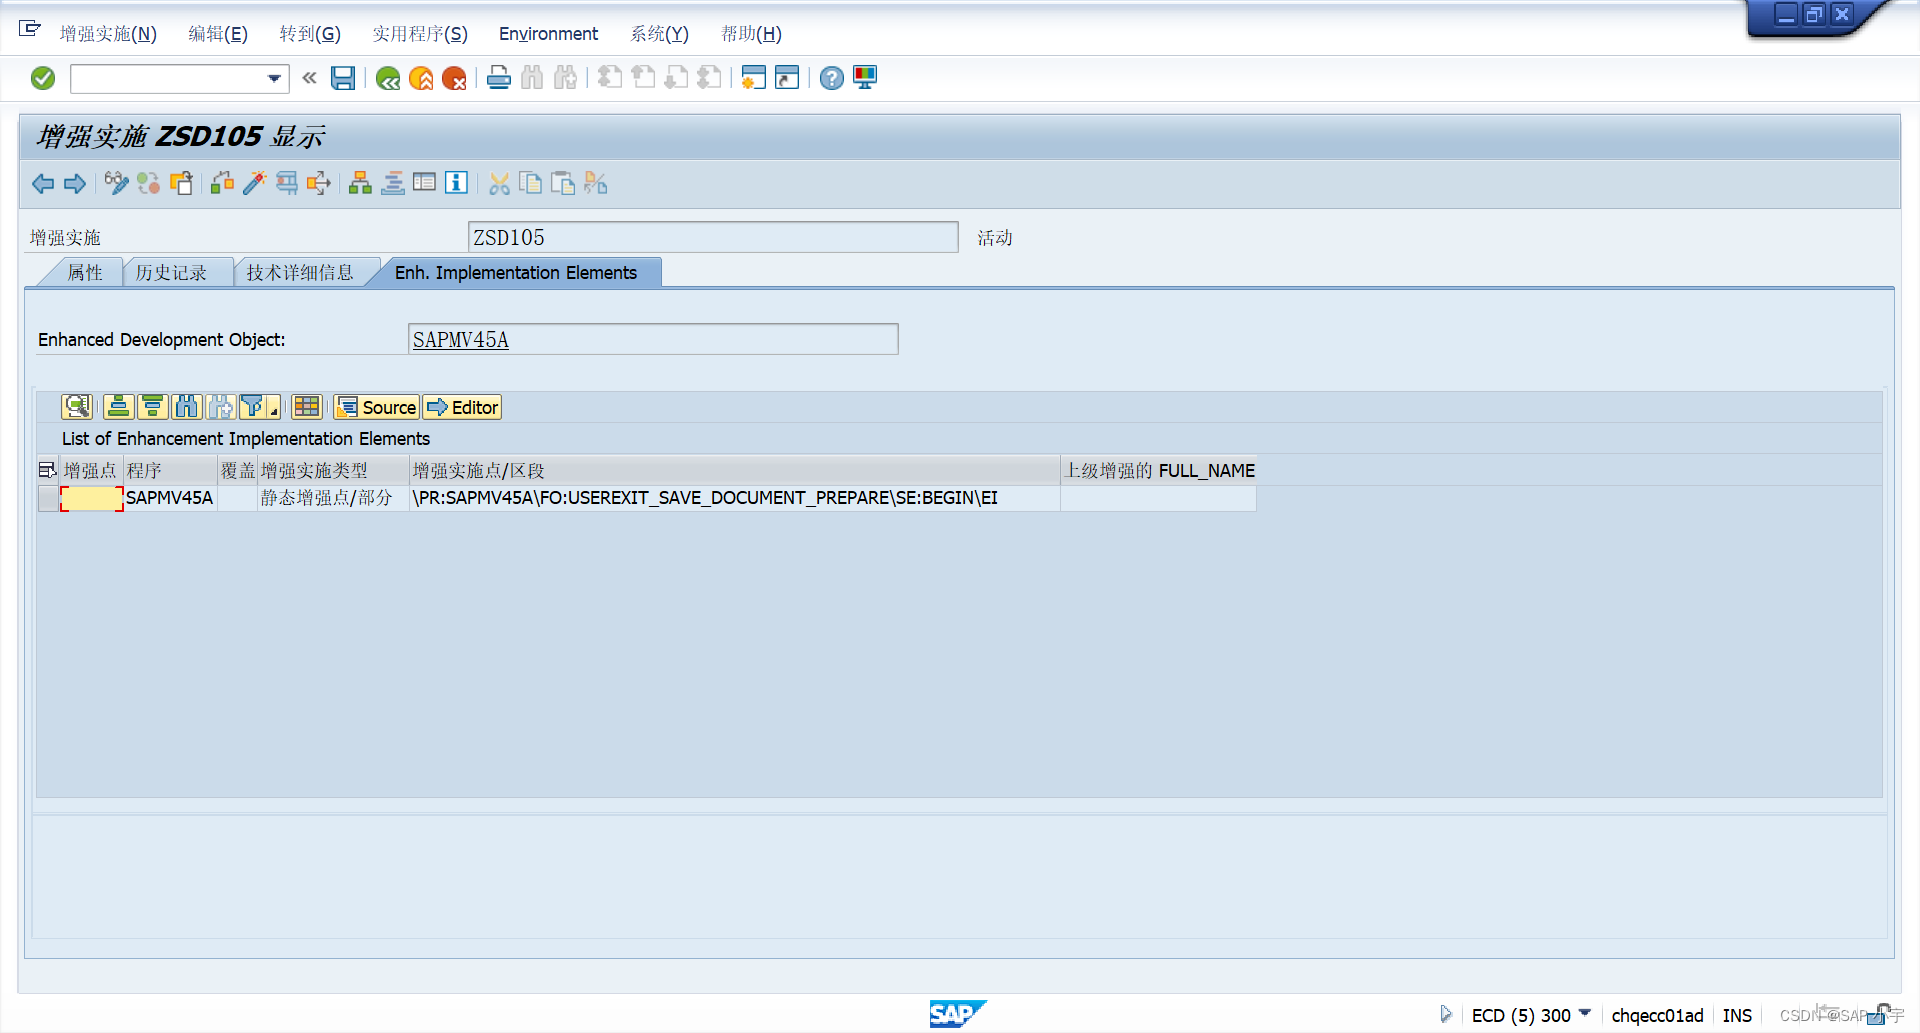Switch to the 历史记录 tab
Screen dimensions: 1920x1033
pos(171,273)
